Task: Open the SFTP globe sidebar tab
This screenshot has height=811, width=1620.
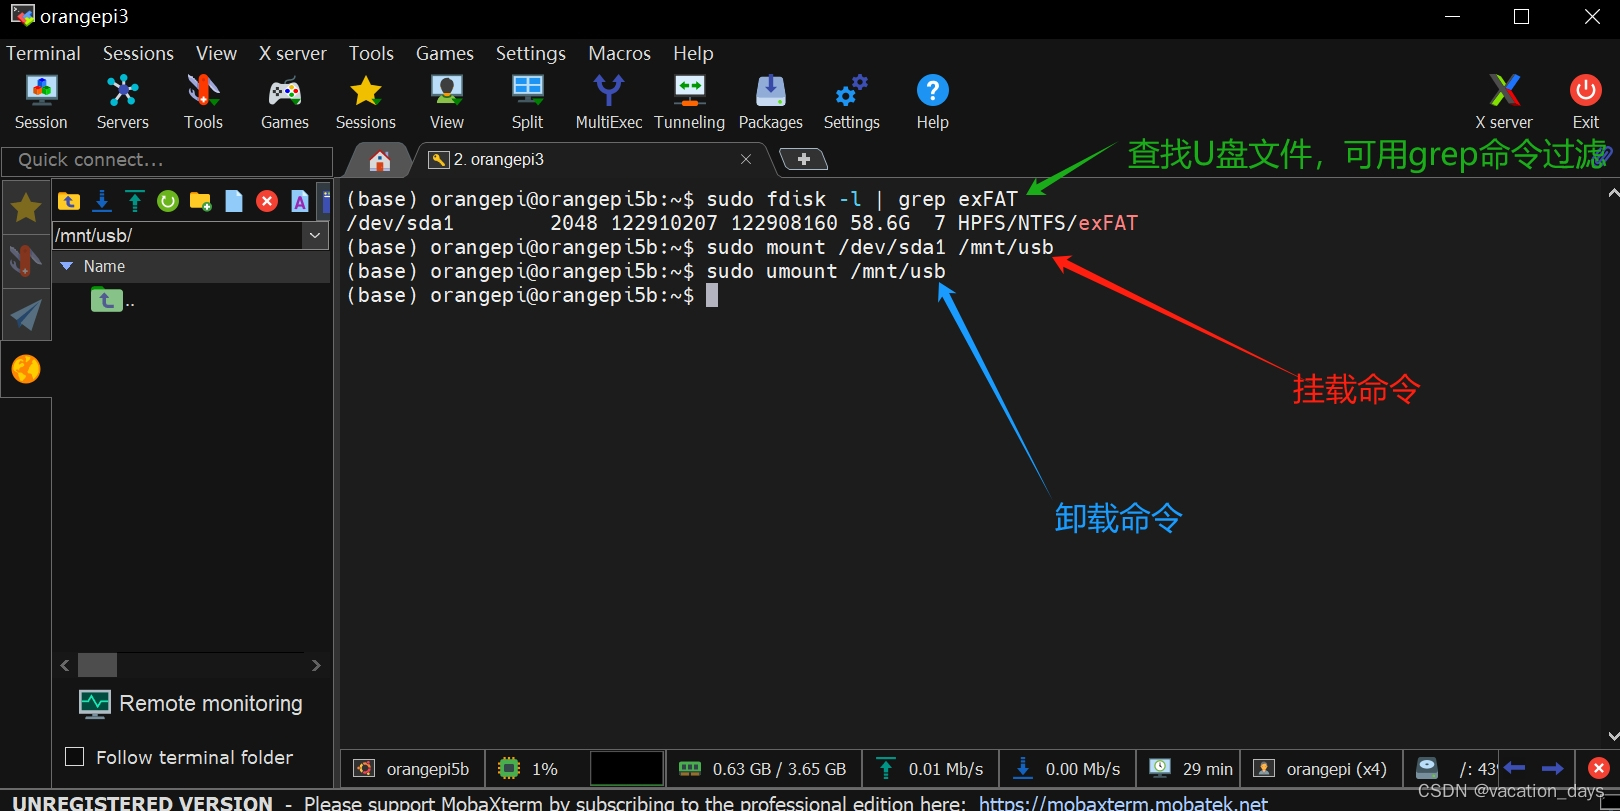Action: point(26,369)
